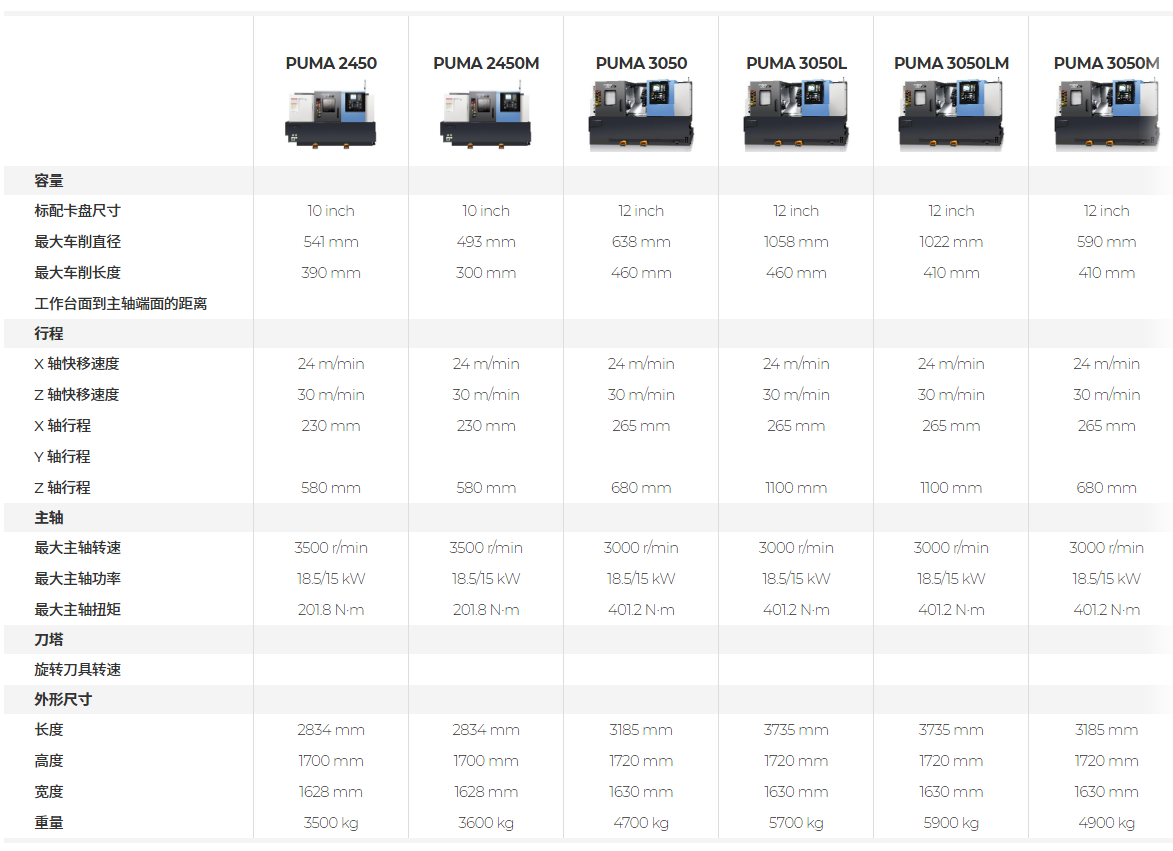The image size is (1173, 851).
Task: Select 12 inch chuck size under PUMA 3050M
Action: coord(1106,211)
